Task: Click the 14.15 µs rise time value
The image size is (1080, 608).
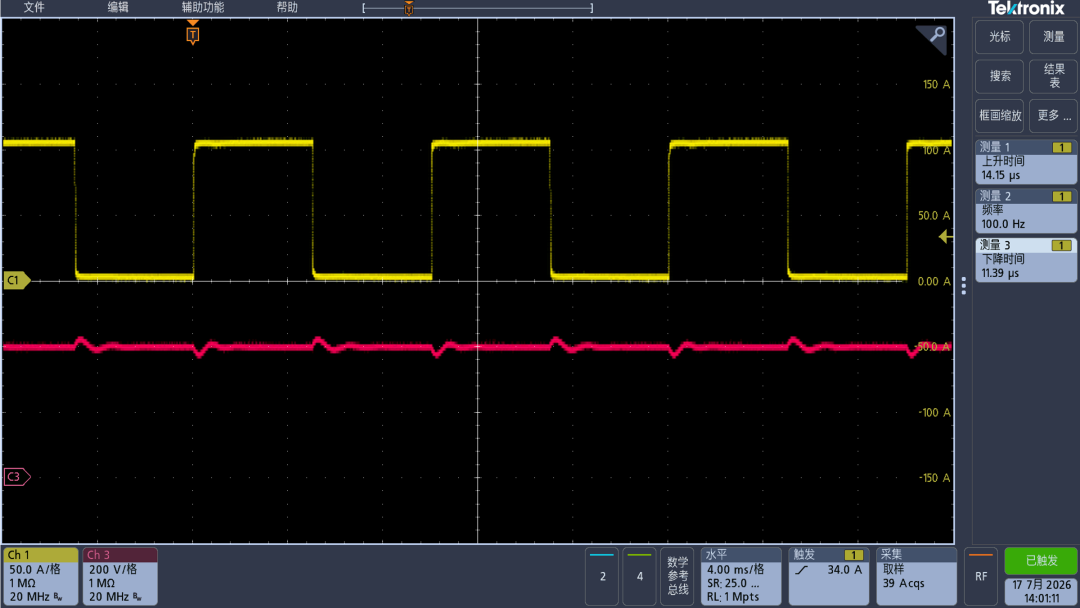Action: click(x=1001, y=176)
